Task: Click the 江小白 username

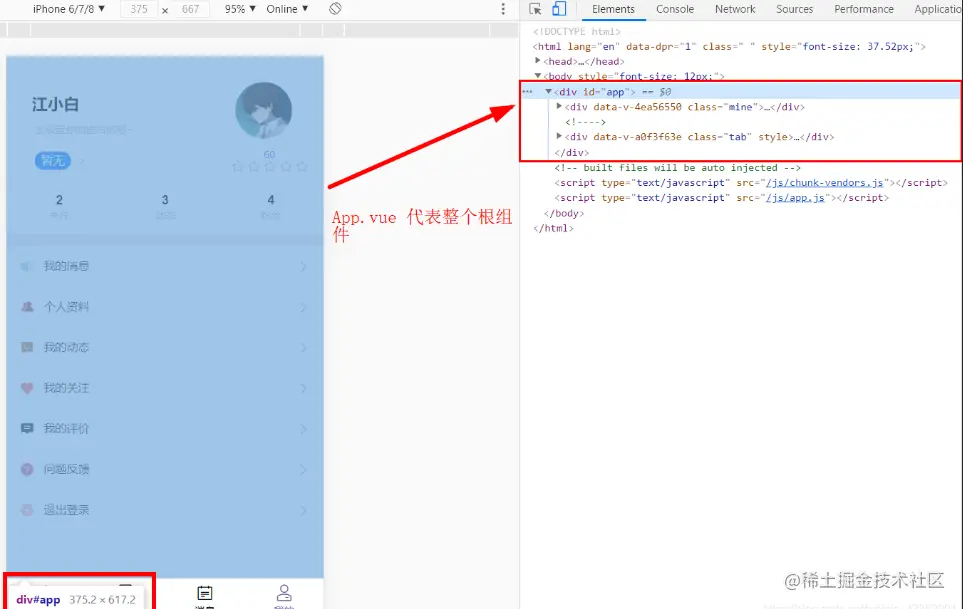Action: point(55,104)
